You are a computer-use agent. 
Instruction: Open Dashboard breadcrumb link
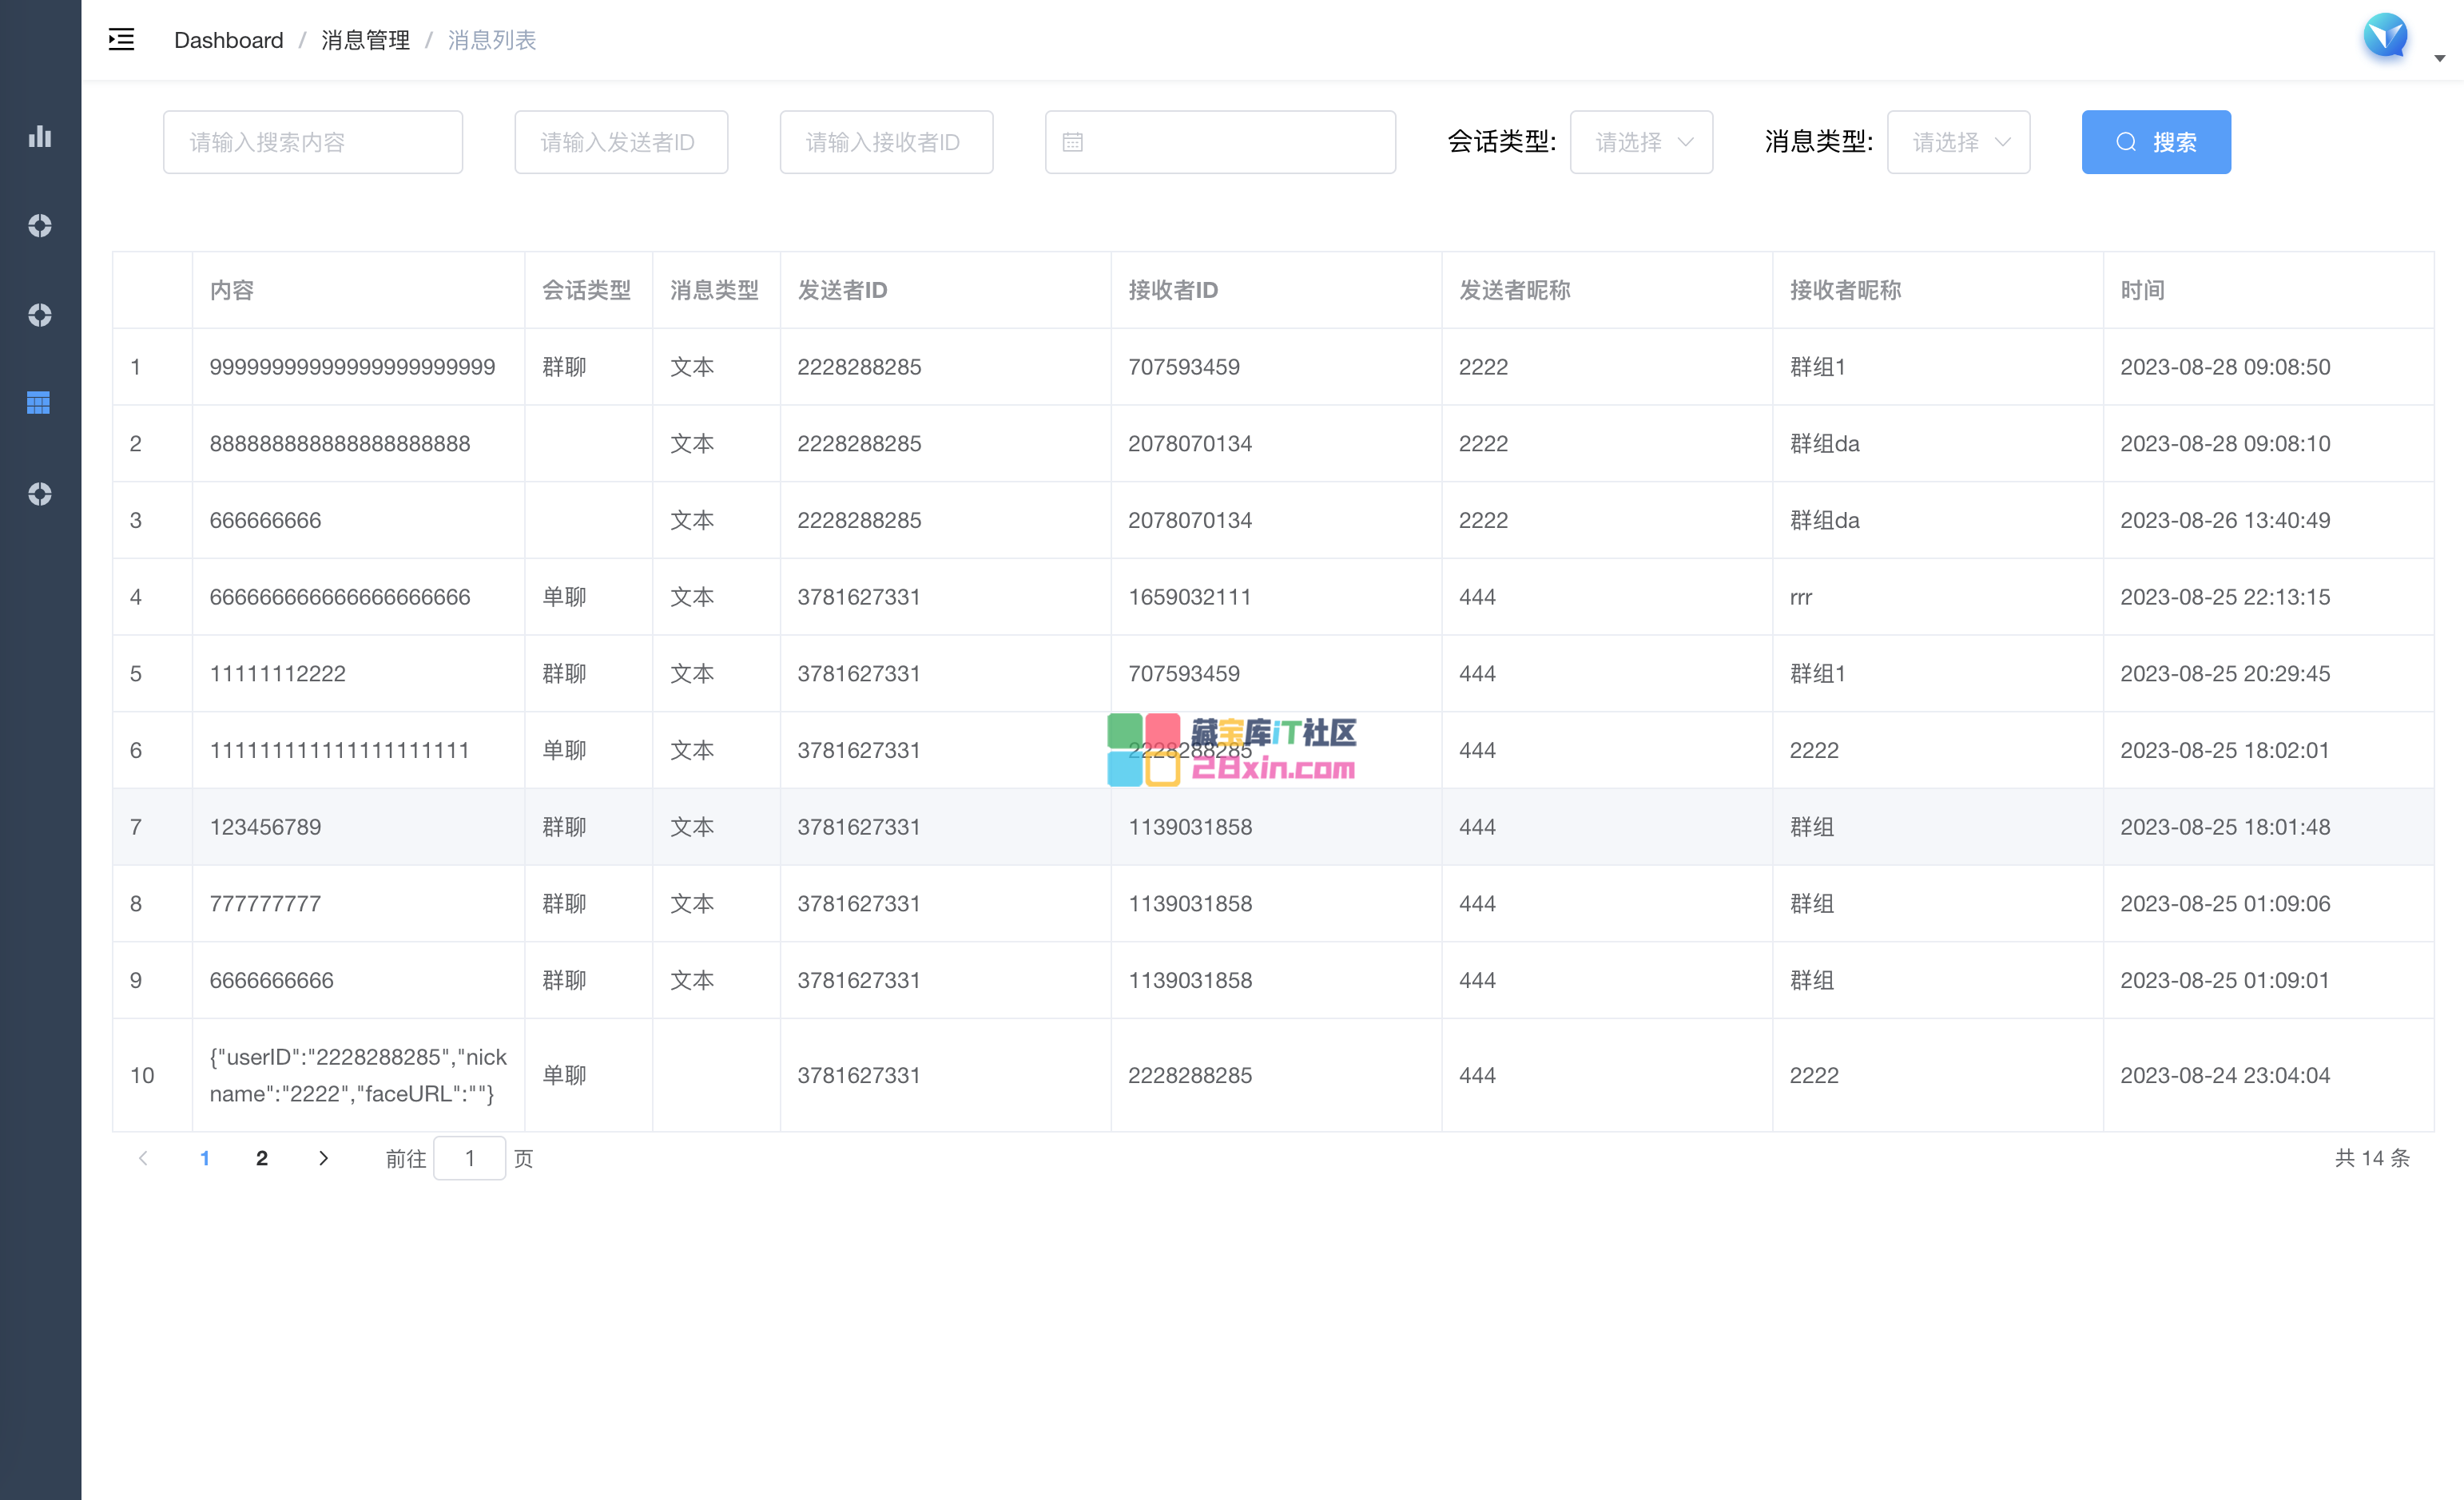[x=228, y=40]
